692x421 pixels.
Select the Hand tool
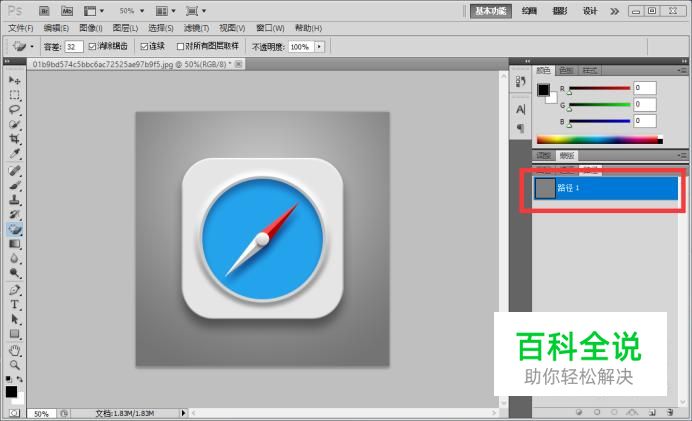point(15,351)
